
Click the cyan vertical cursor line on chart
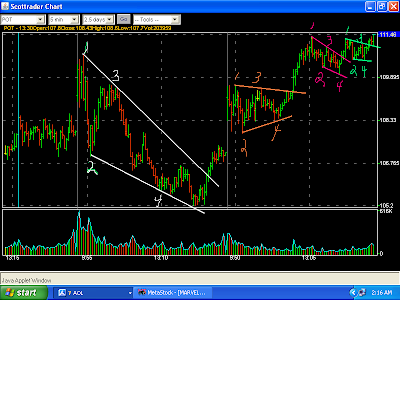(x=18, y=120)
